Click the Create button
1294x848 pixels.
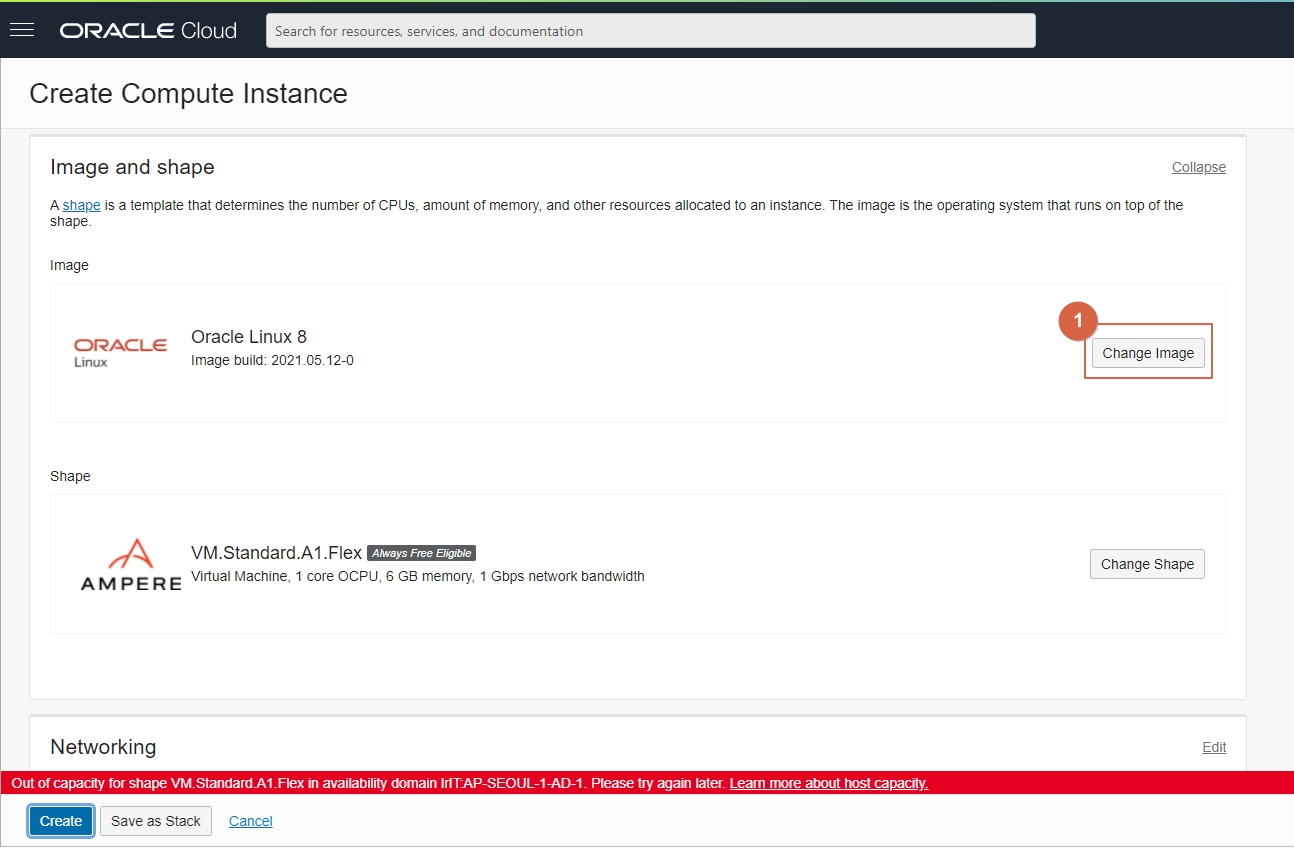click(61, 821)
